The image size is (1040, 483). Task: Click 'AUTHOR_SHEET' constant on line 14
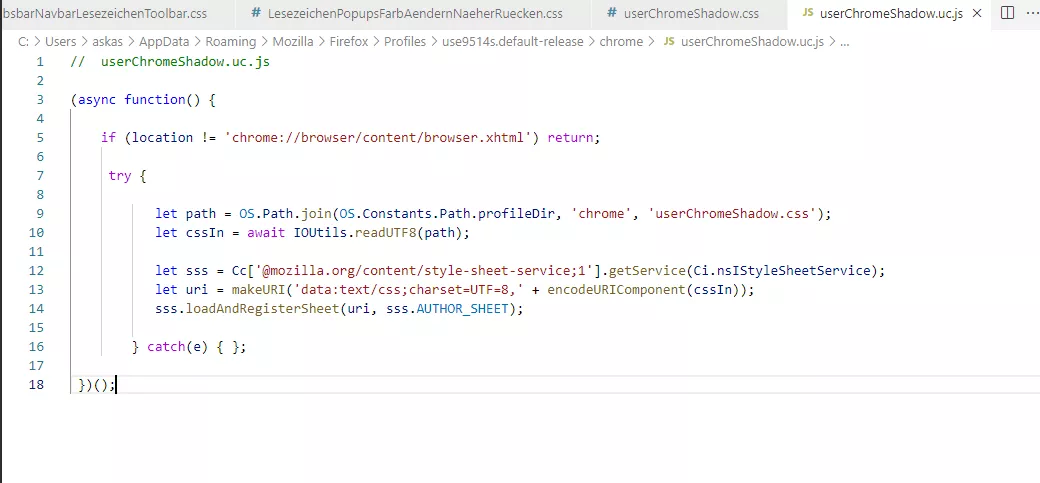tap(462, 309)
